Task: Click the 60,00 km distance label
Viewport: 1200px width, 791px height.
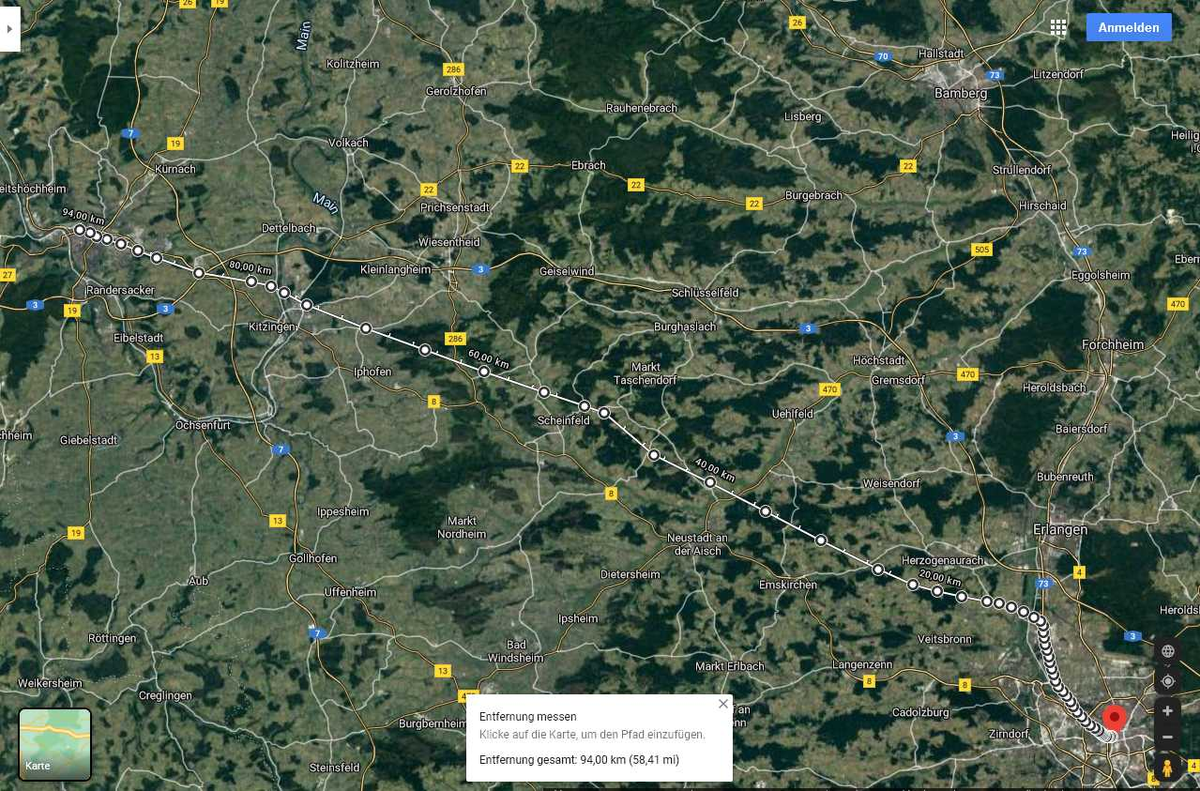Action: (487, 357)
